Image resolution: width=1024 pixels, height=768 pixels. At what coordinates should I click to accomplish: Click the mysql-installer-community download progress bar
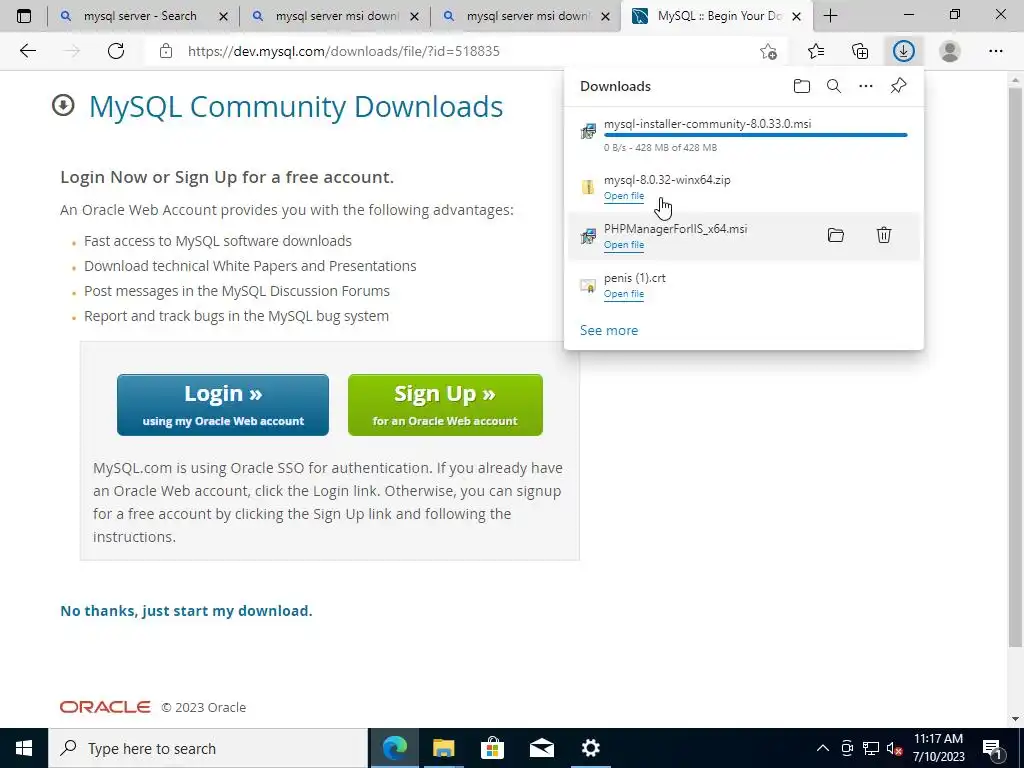tap(756, 135)
